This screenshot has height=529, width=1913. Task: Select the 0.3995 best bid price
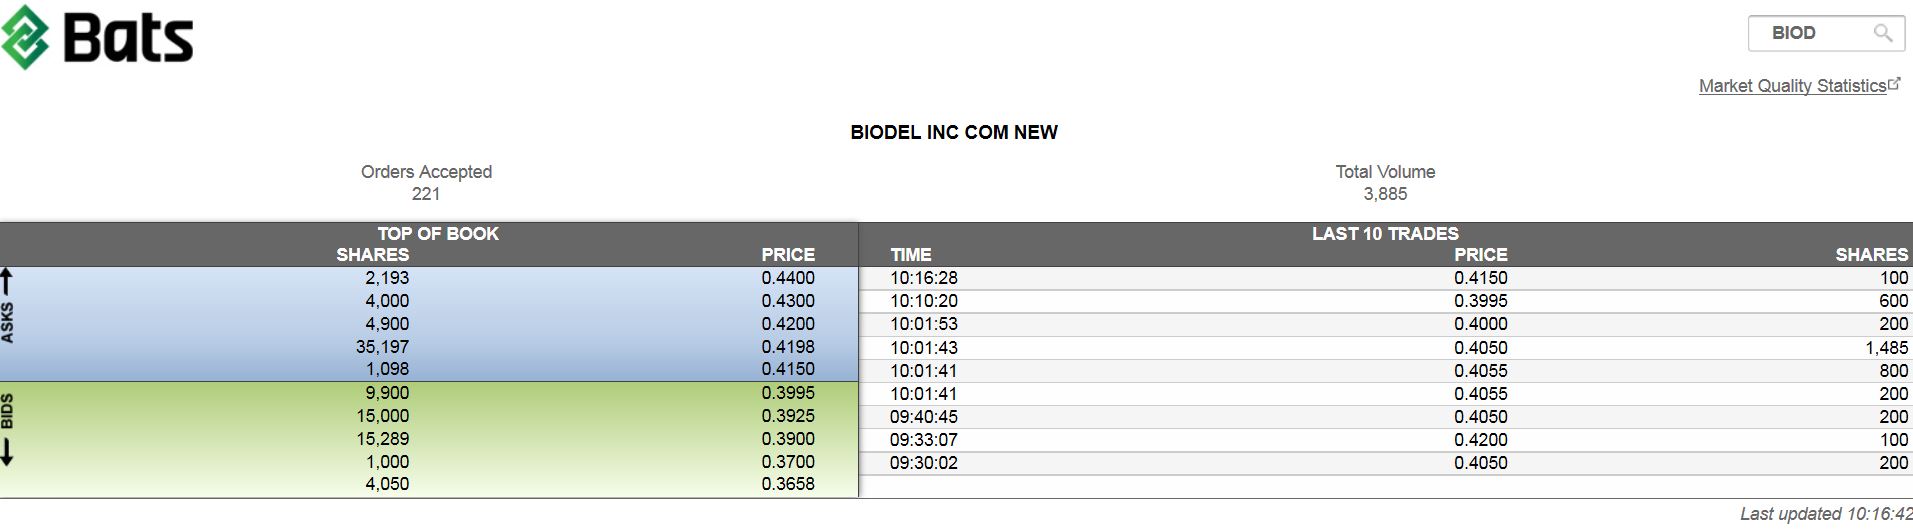coord(787,393)
